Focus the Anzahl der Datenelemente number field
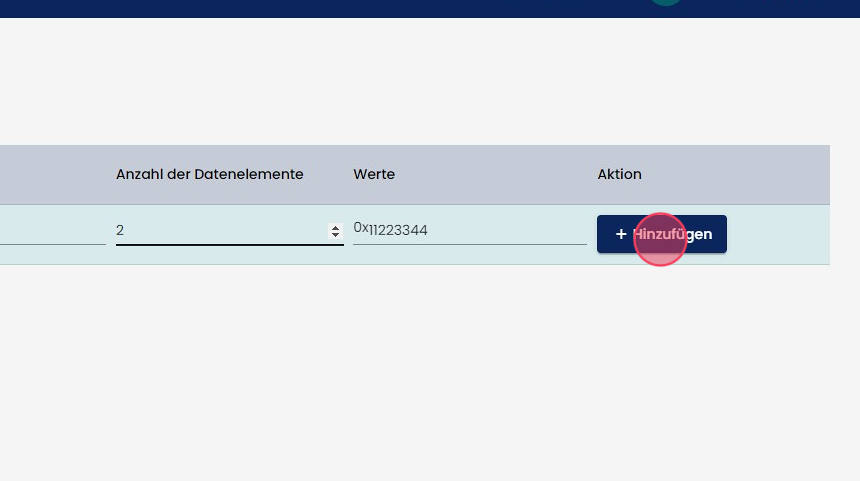860x481 pixels. click(x=220, y=231)
